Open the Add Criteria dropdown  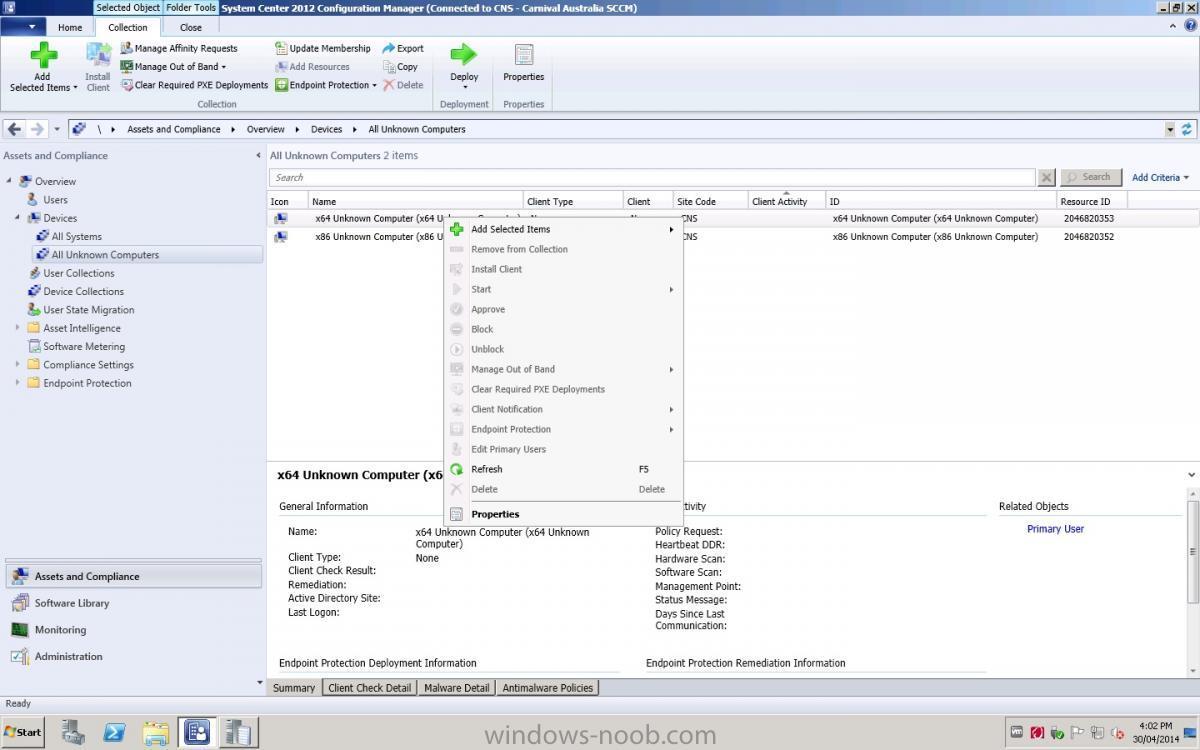1160,177
